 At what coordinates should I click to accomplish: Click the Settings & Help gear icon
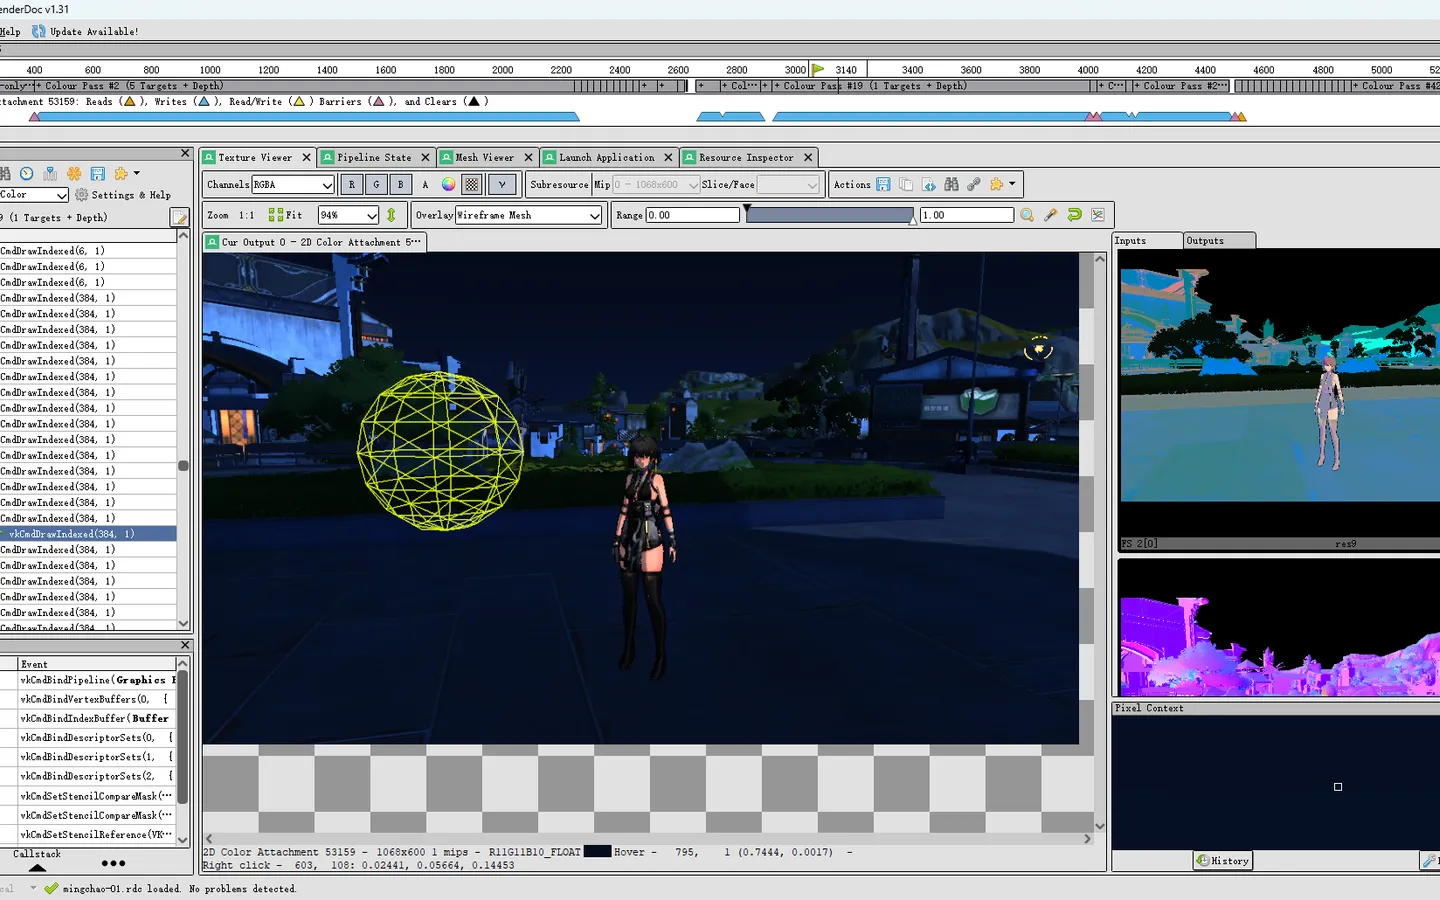pos(82,195)
